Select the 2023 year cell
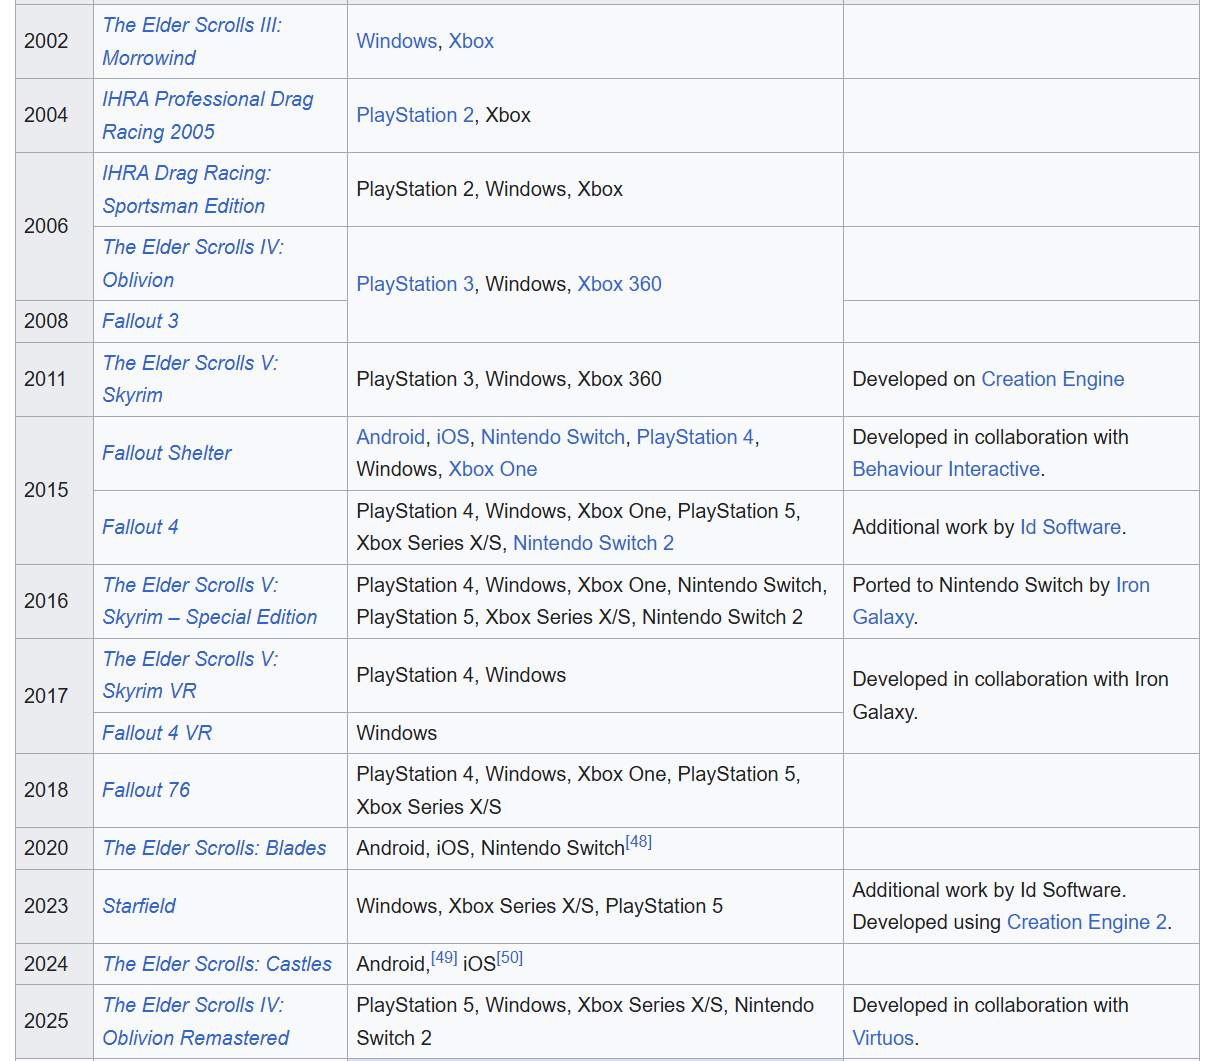Image resolution: width=1210 pixels, height=1061 pixels. point(54,906)
